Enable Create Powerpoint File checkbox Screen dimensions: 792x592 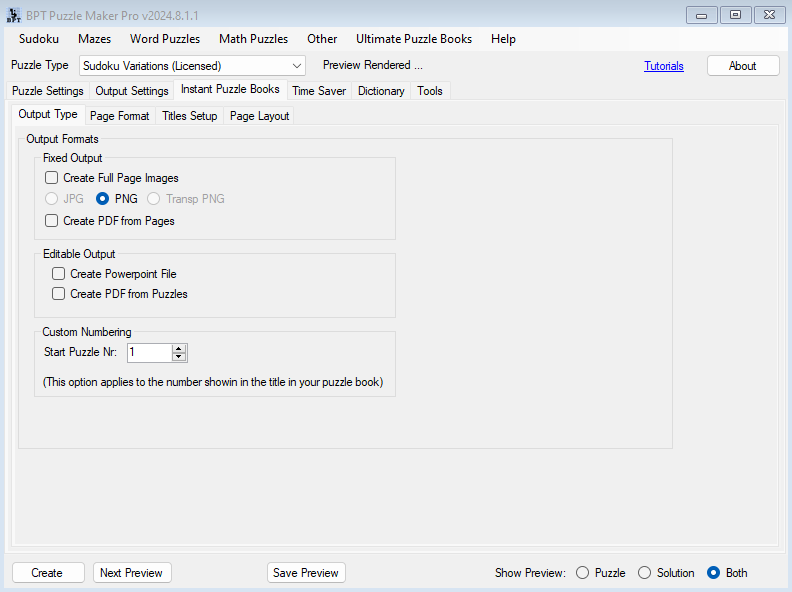point(59,274)
